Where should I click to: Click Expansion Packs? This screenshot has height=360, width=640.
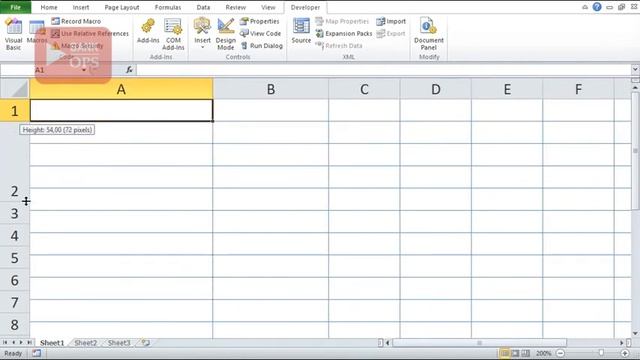click(344, 33)
